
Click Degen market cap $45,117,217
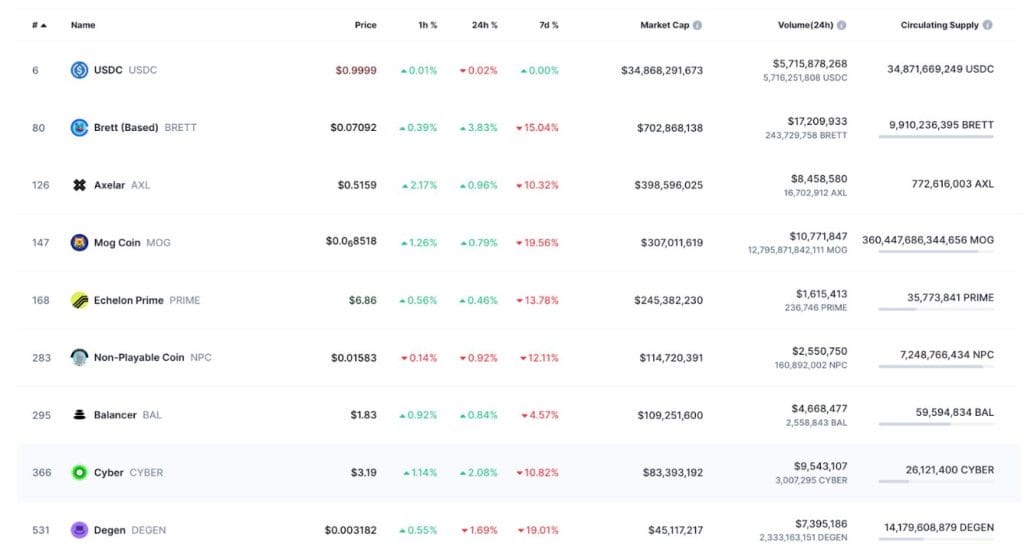click(675, 530)
